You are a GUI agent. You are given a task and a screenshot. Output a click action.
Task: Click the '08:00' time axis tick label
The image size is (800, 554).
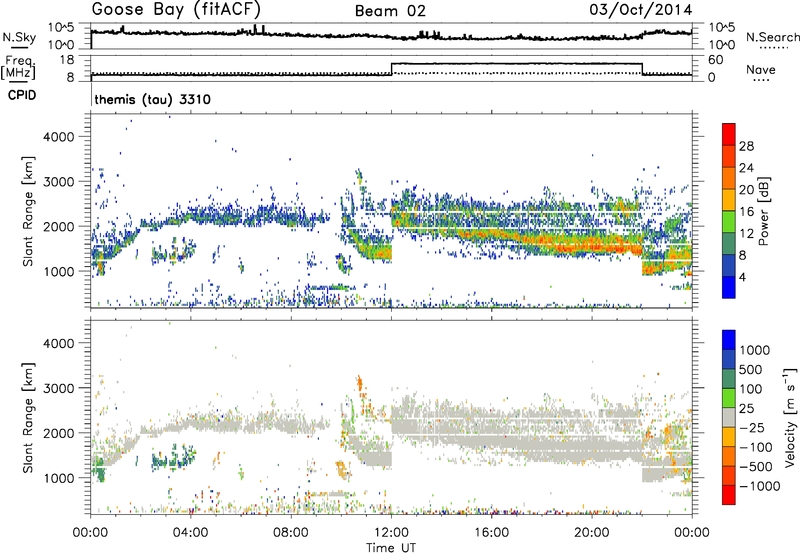point(291,533)
